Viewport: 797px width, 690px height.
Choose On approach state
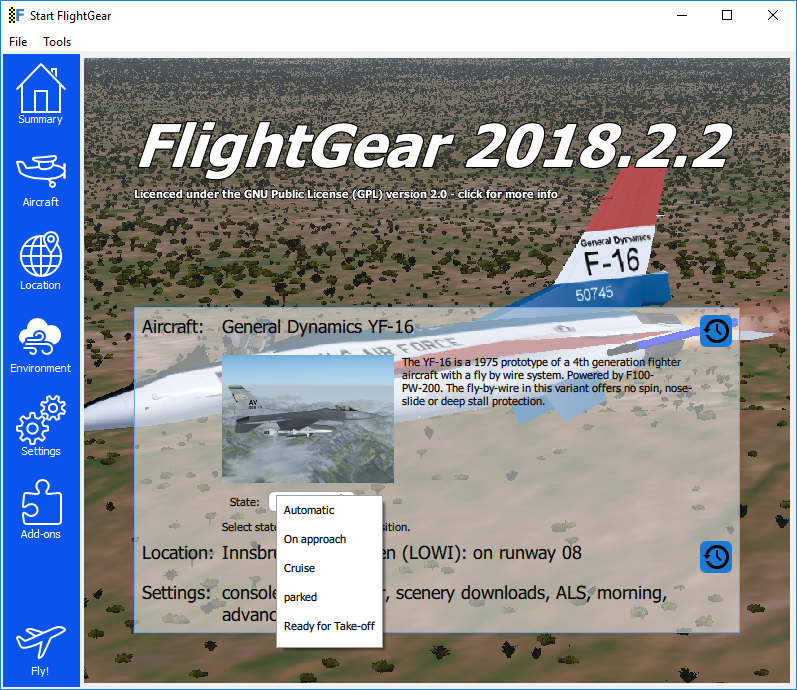coord(329,539)
